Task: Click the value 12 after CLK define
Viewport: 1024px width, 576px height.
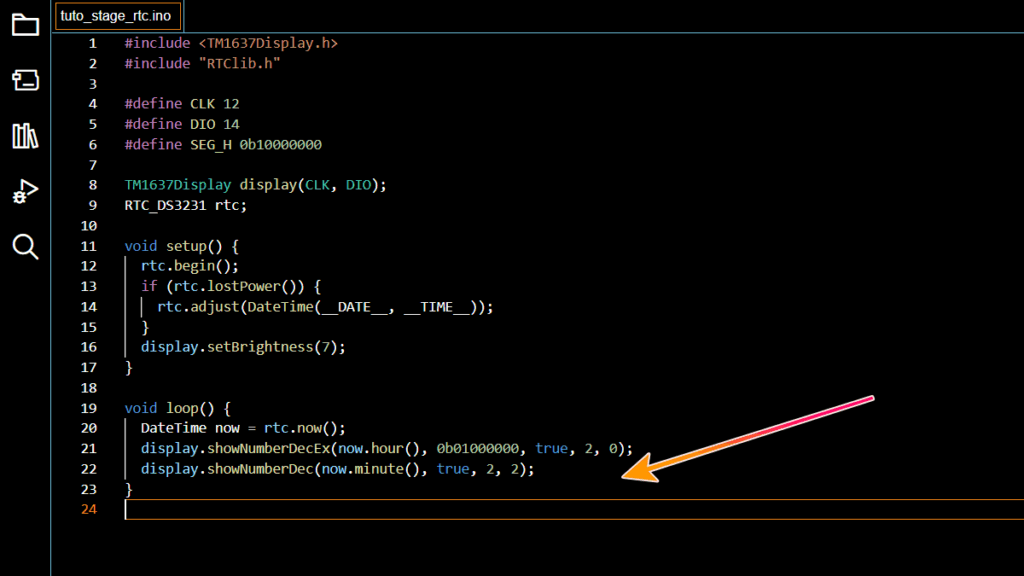Action: pos(231,104)
